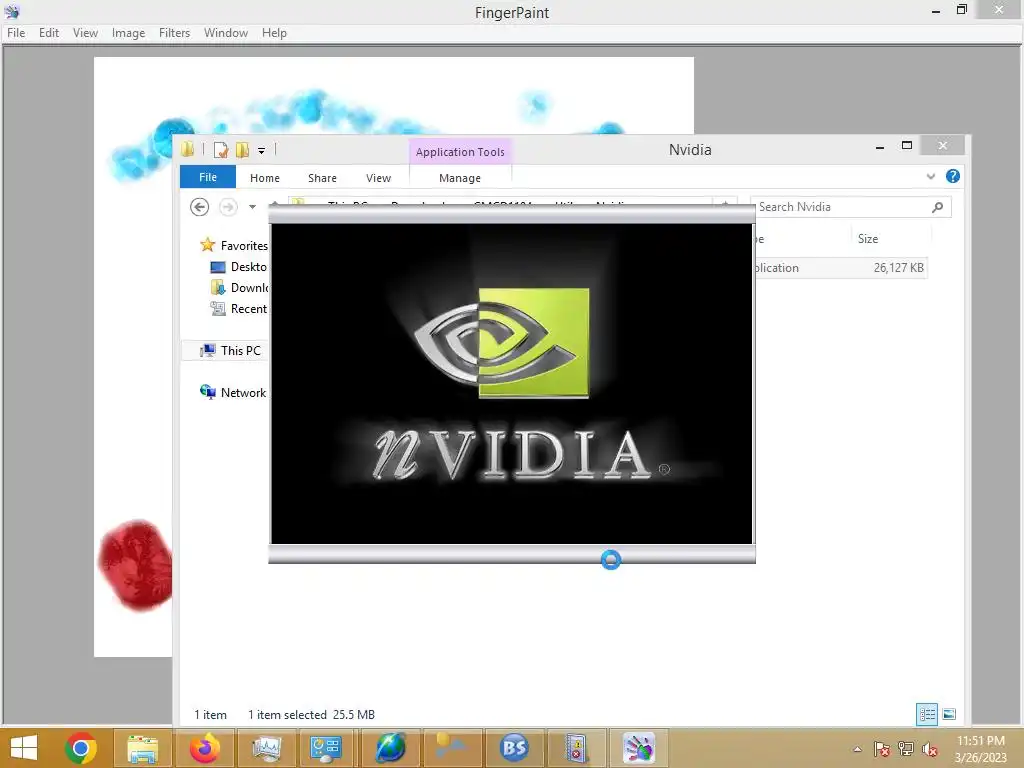Open the installer taskbar icon with warning
Screen dimensions: 1024x768
(576, 748)
